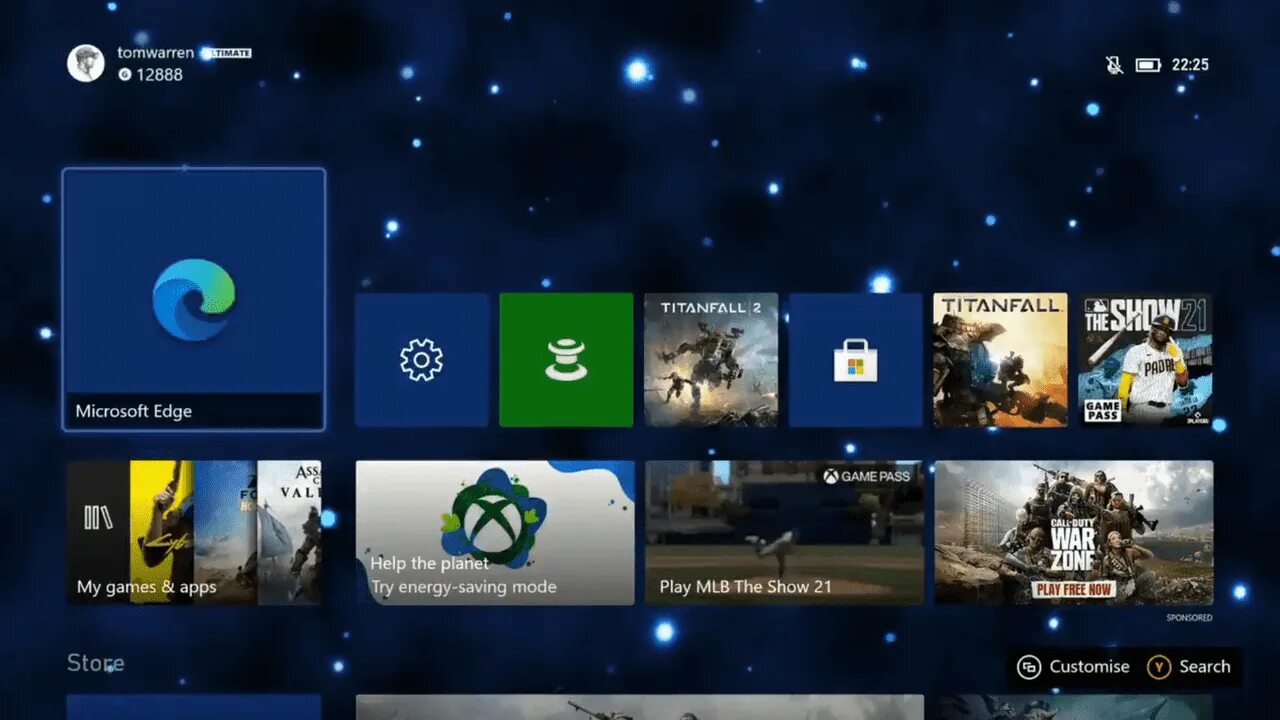Open MLB The Show 21 tile
Viewport: 1280px width, 720px height.
pyautogui.click(x=1144, y=359)
